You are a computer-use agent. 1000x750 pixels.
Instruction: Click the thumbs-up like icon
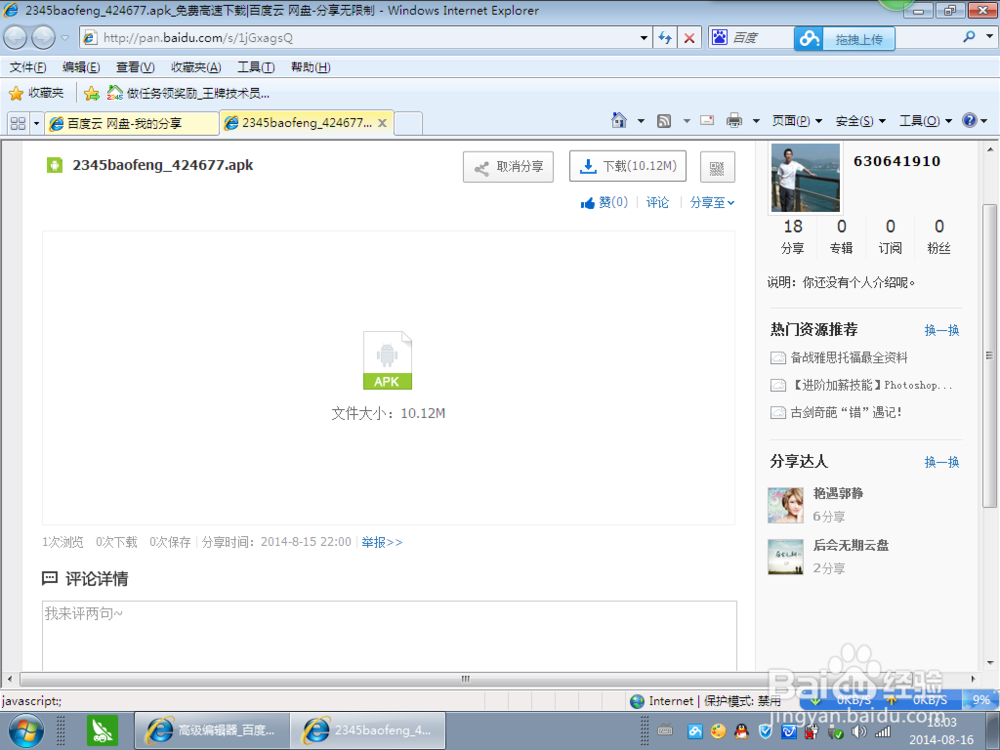[587, 203]
